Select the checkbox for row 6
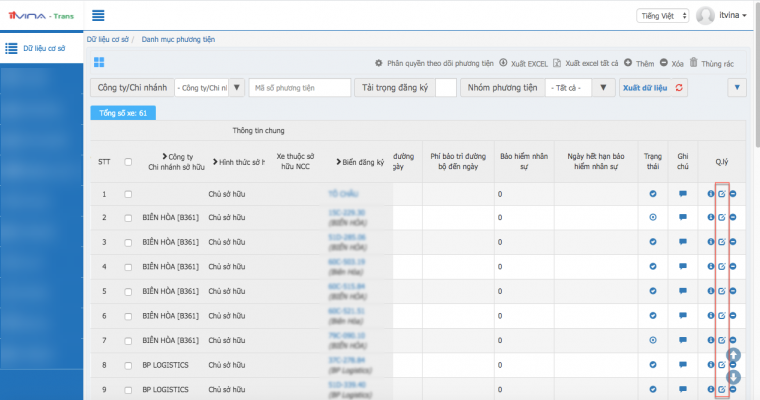 coord(127,315)
